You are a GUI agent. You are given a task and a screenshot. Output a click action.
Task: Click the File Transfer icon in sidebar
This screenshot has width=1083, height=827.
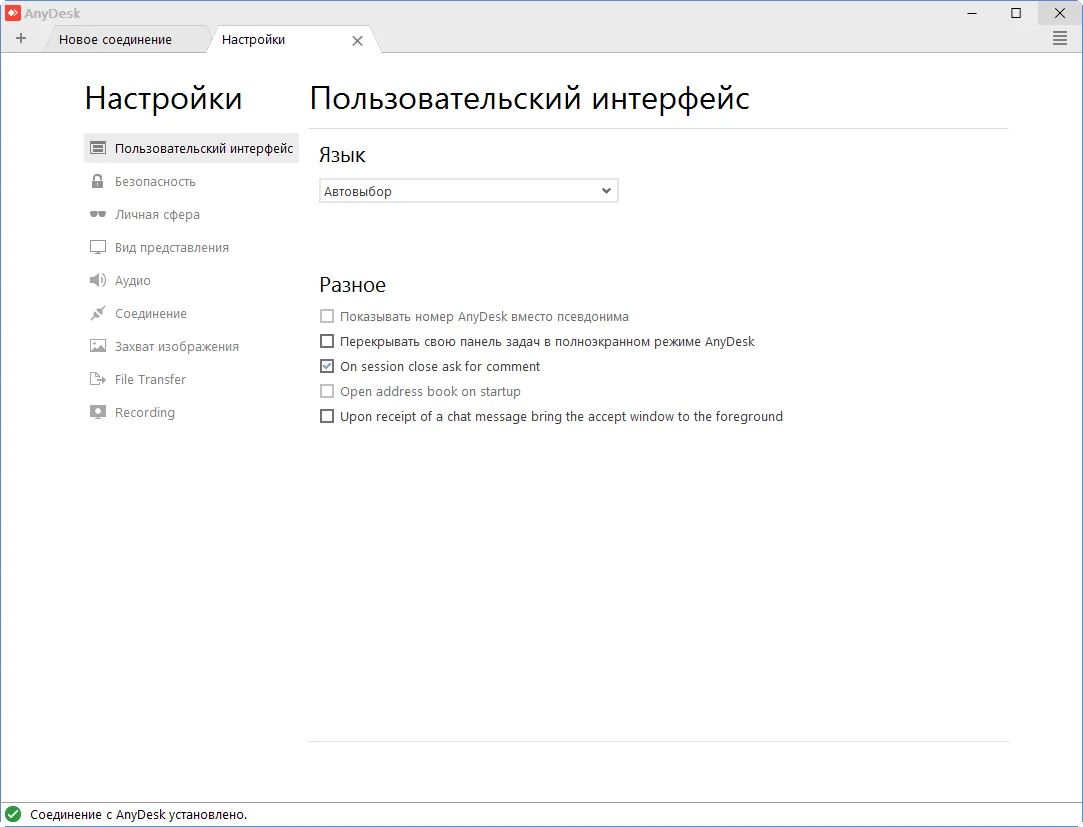pos(97,380)
